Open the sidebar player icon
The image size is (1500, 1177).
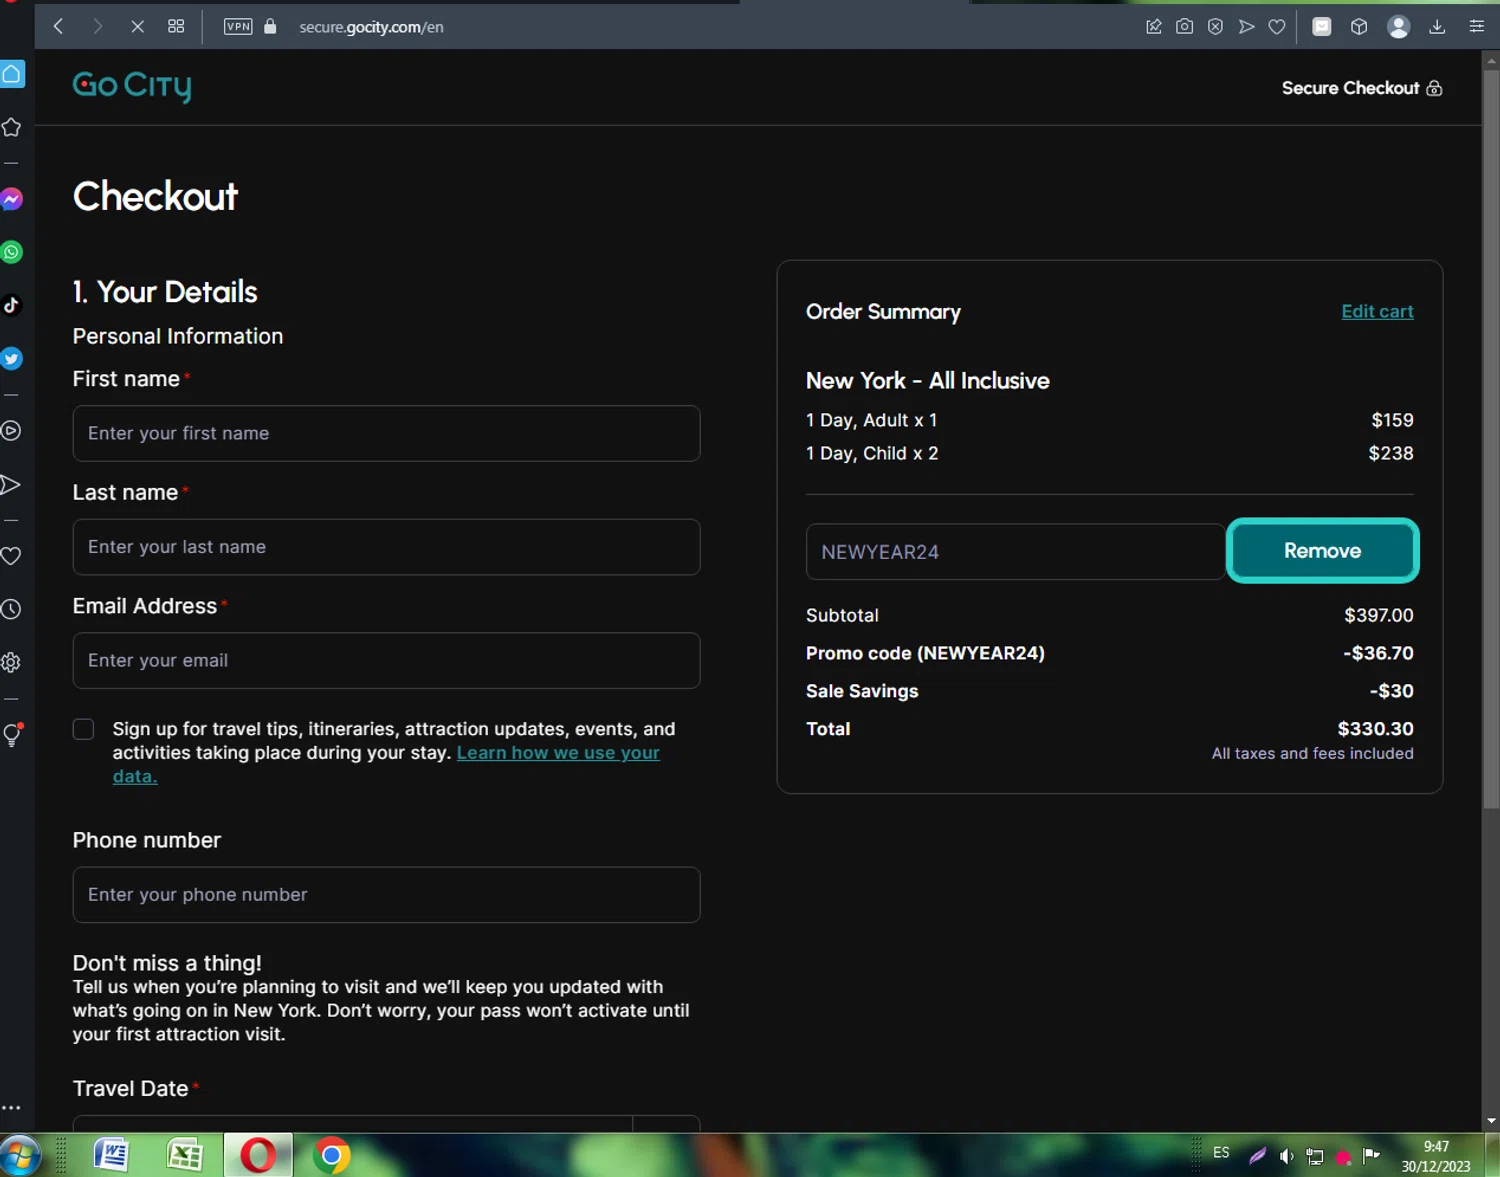[x=12, y=431]
